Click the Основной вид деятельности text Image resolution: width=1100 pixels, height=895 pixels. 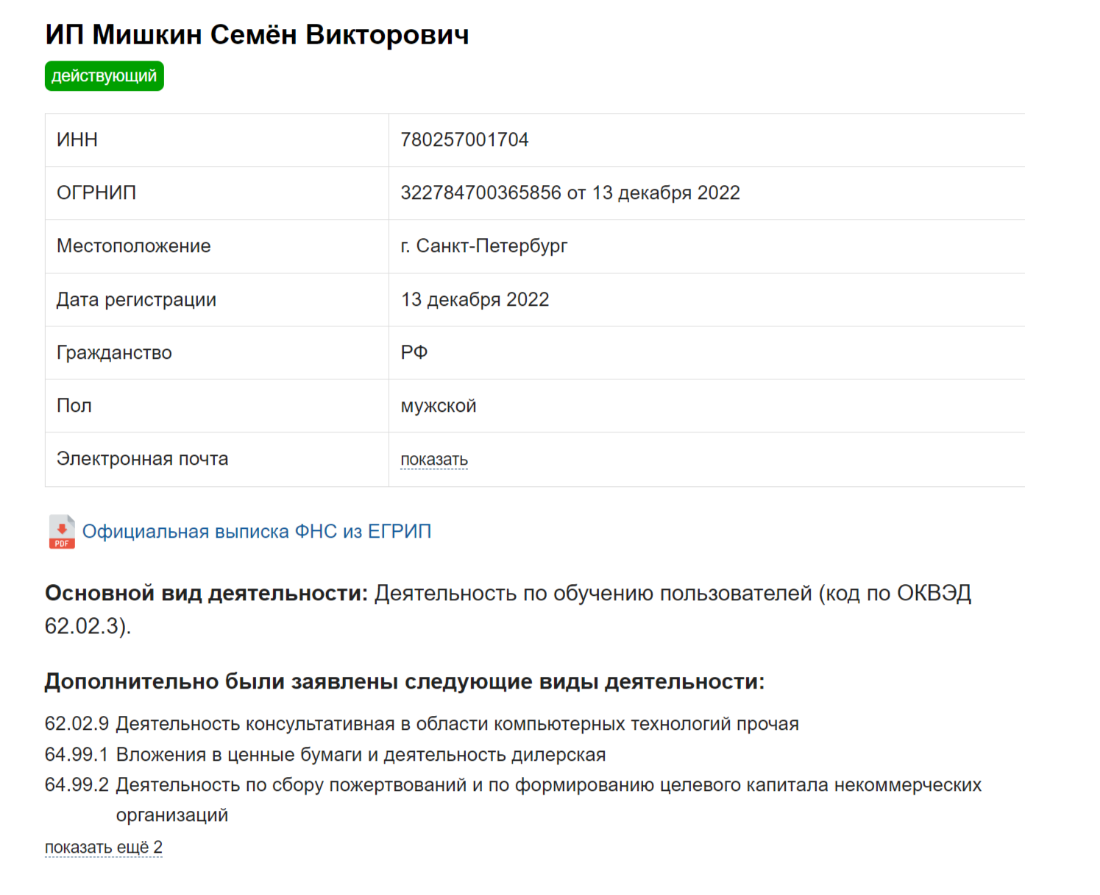[x=206, y=593]
